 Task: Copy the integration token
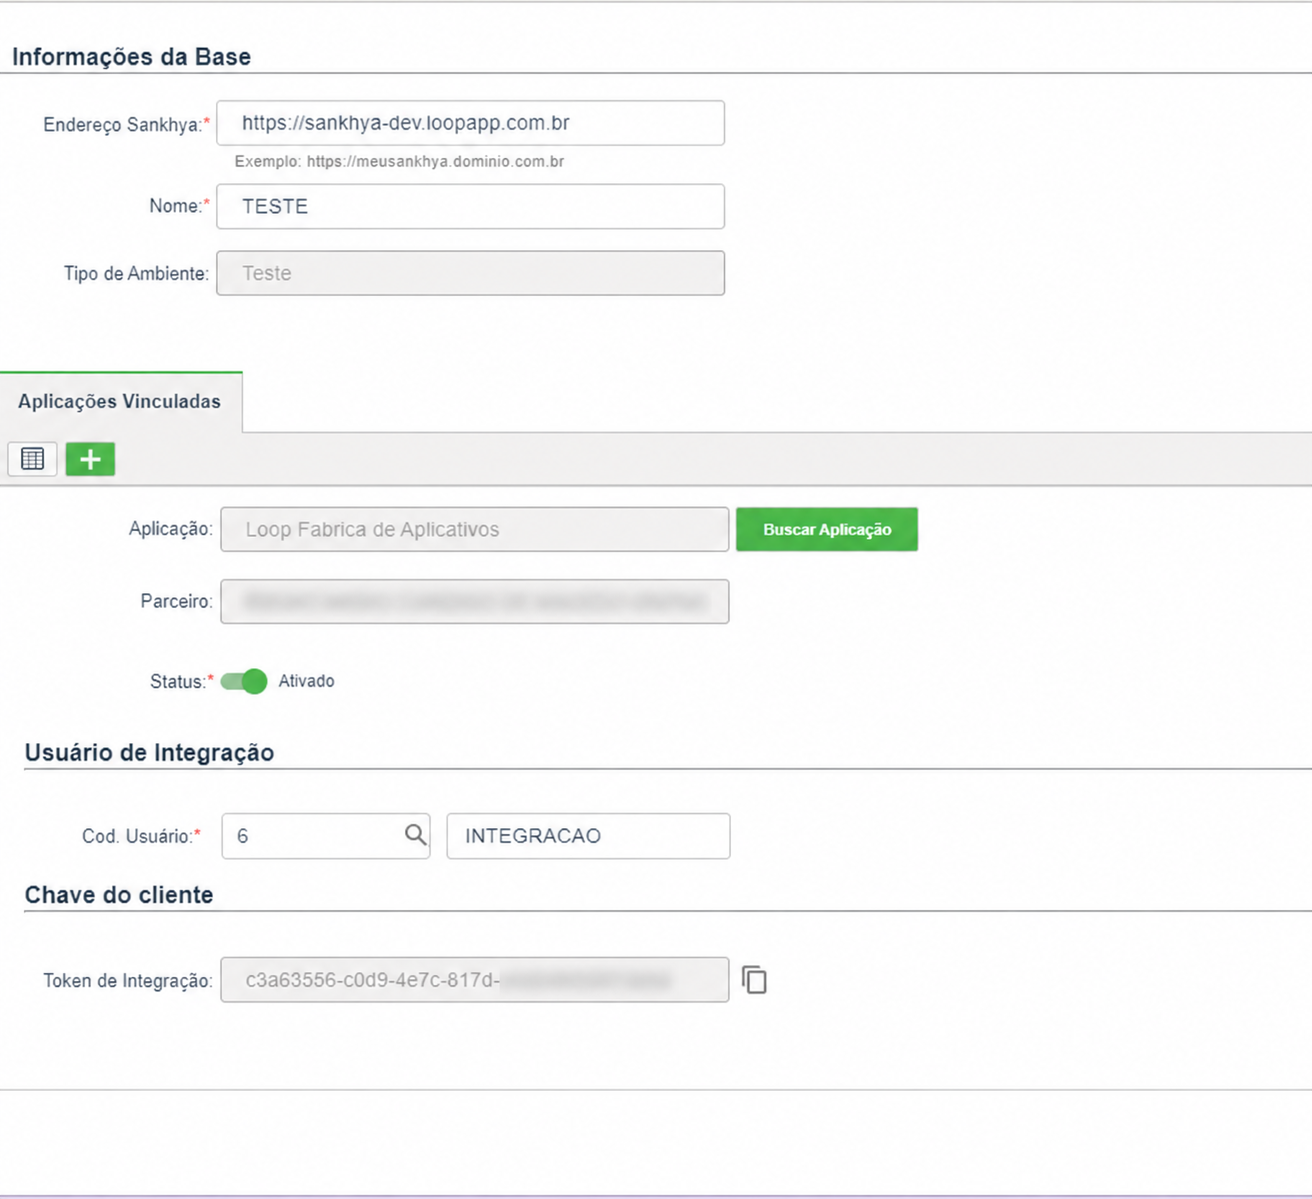click(754, 980)
